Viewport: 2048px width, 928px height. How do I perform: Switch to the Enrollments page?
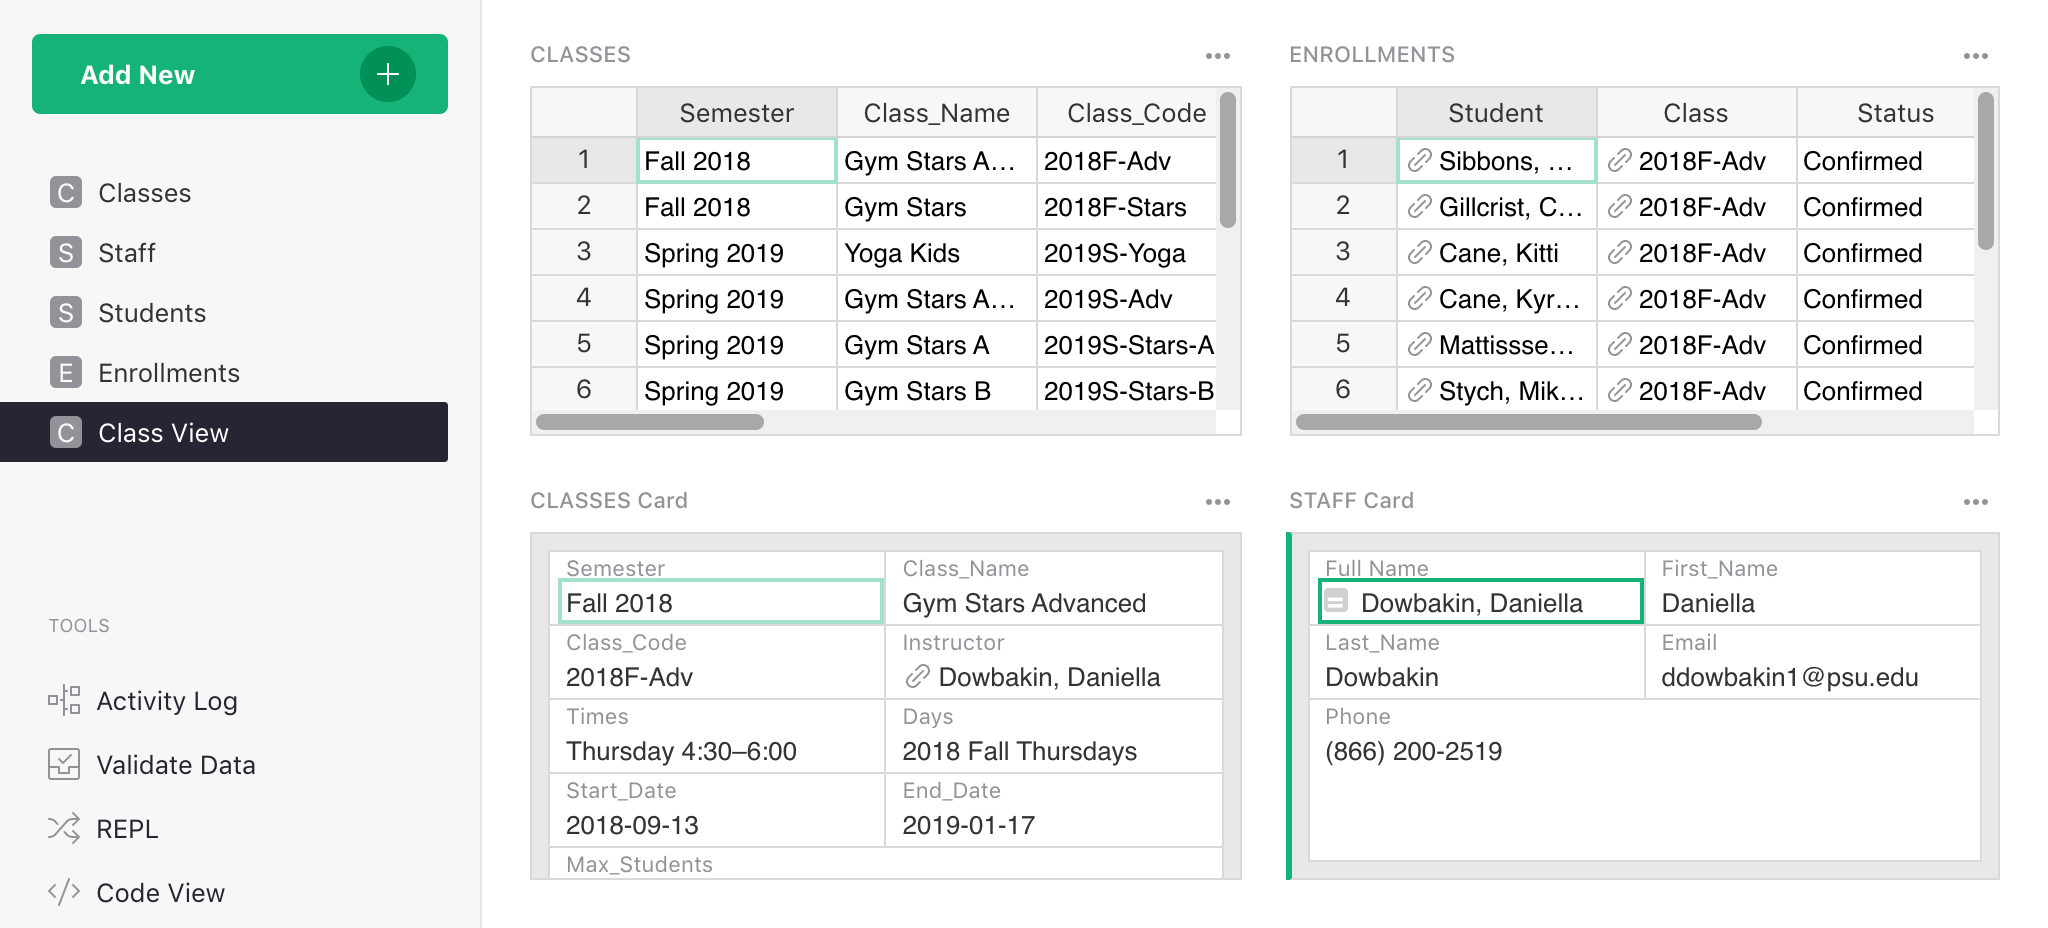pos(168,373)
